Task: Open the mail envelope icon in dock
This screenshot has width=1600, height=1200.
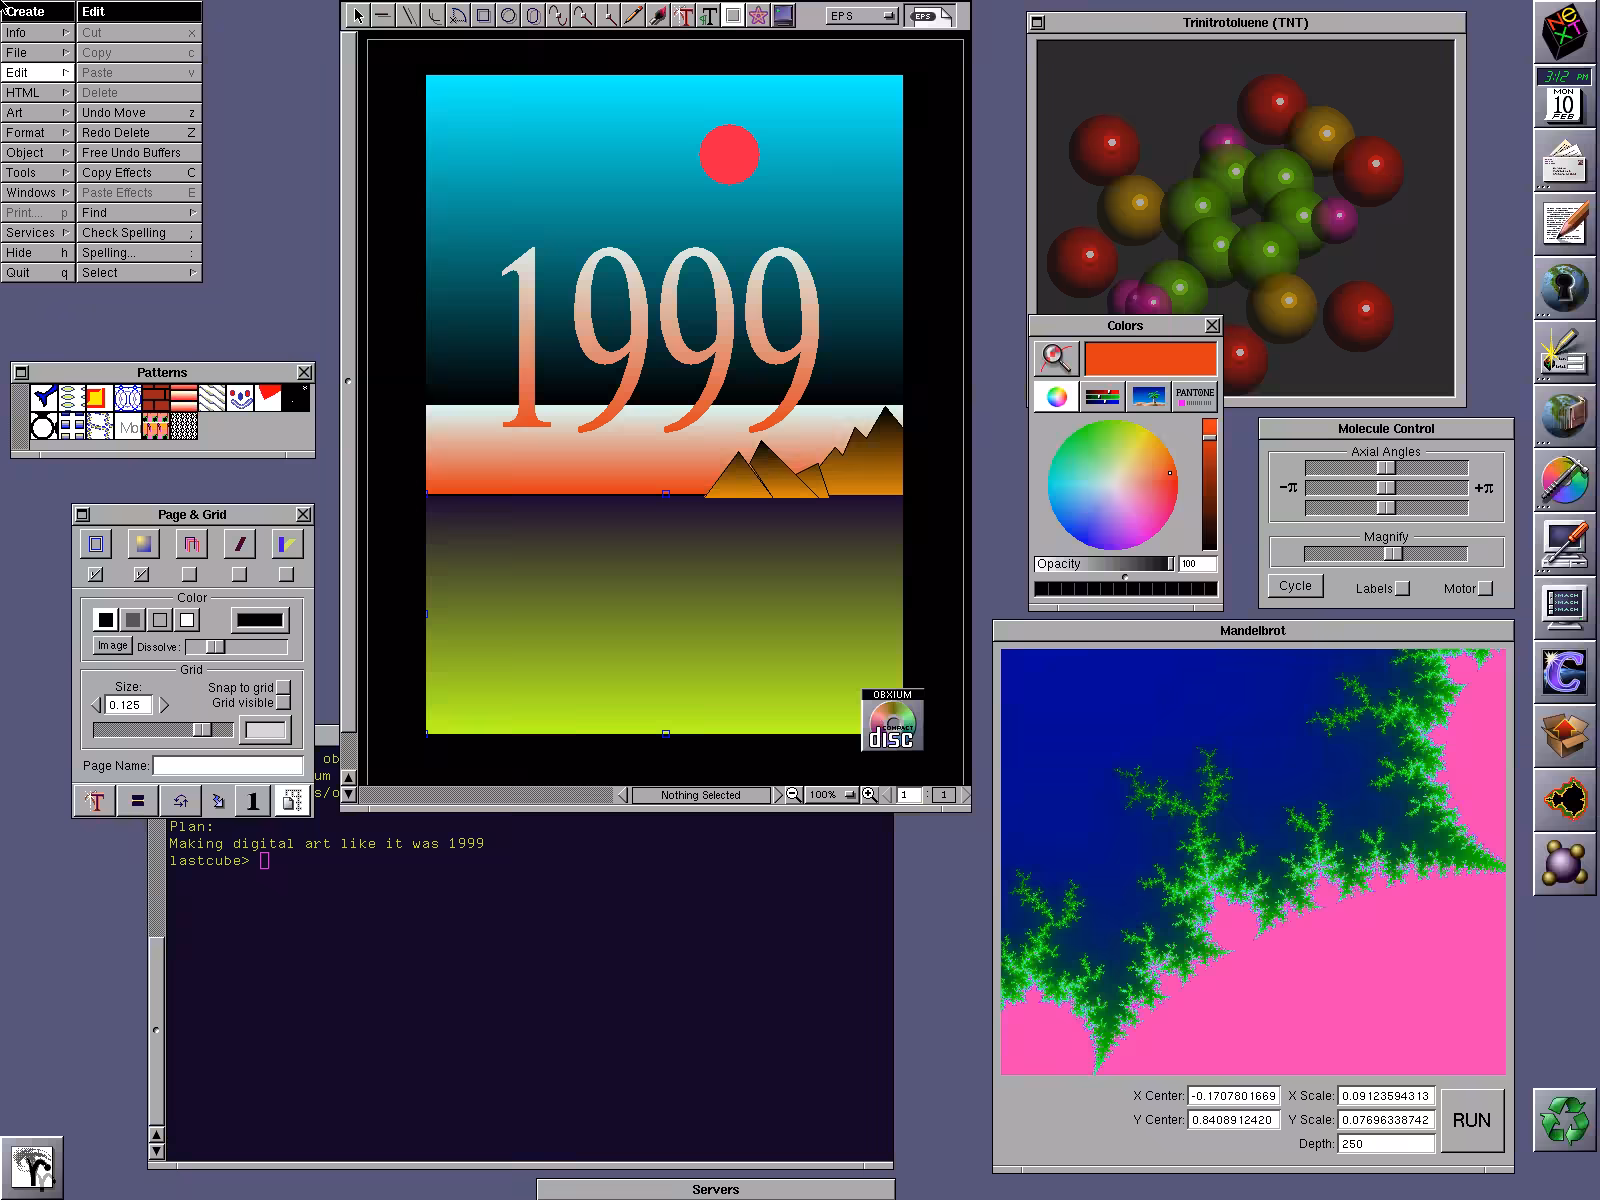Action: coord(1564,161)
